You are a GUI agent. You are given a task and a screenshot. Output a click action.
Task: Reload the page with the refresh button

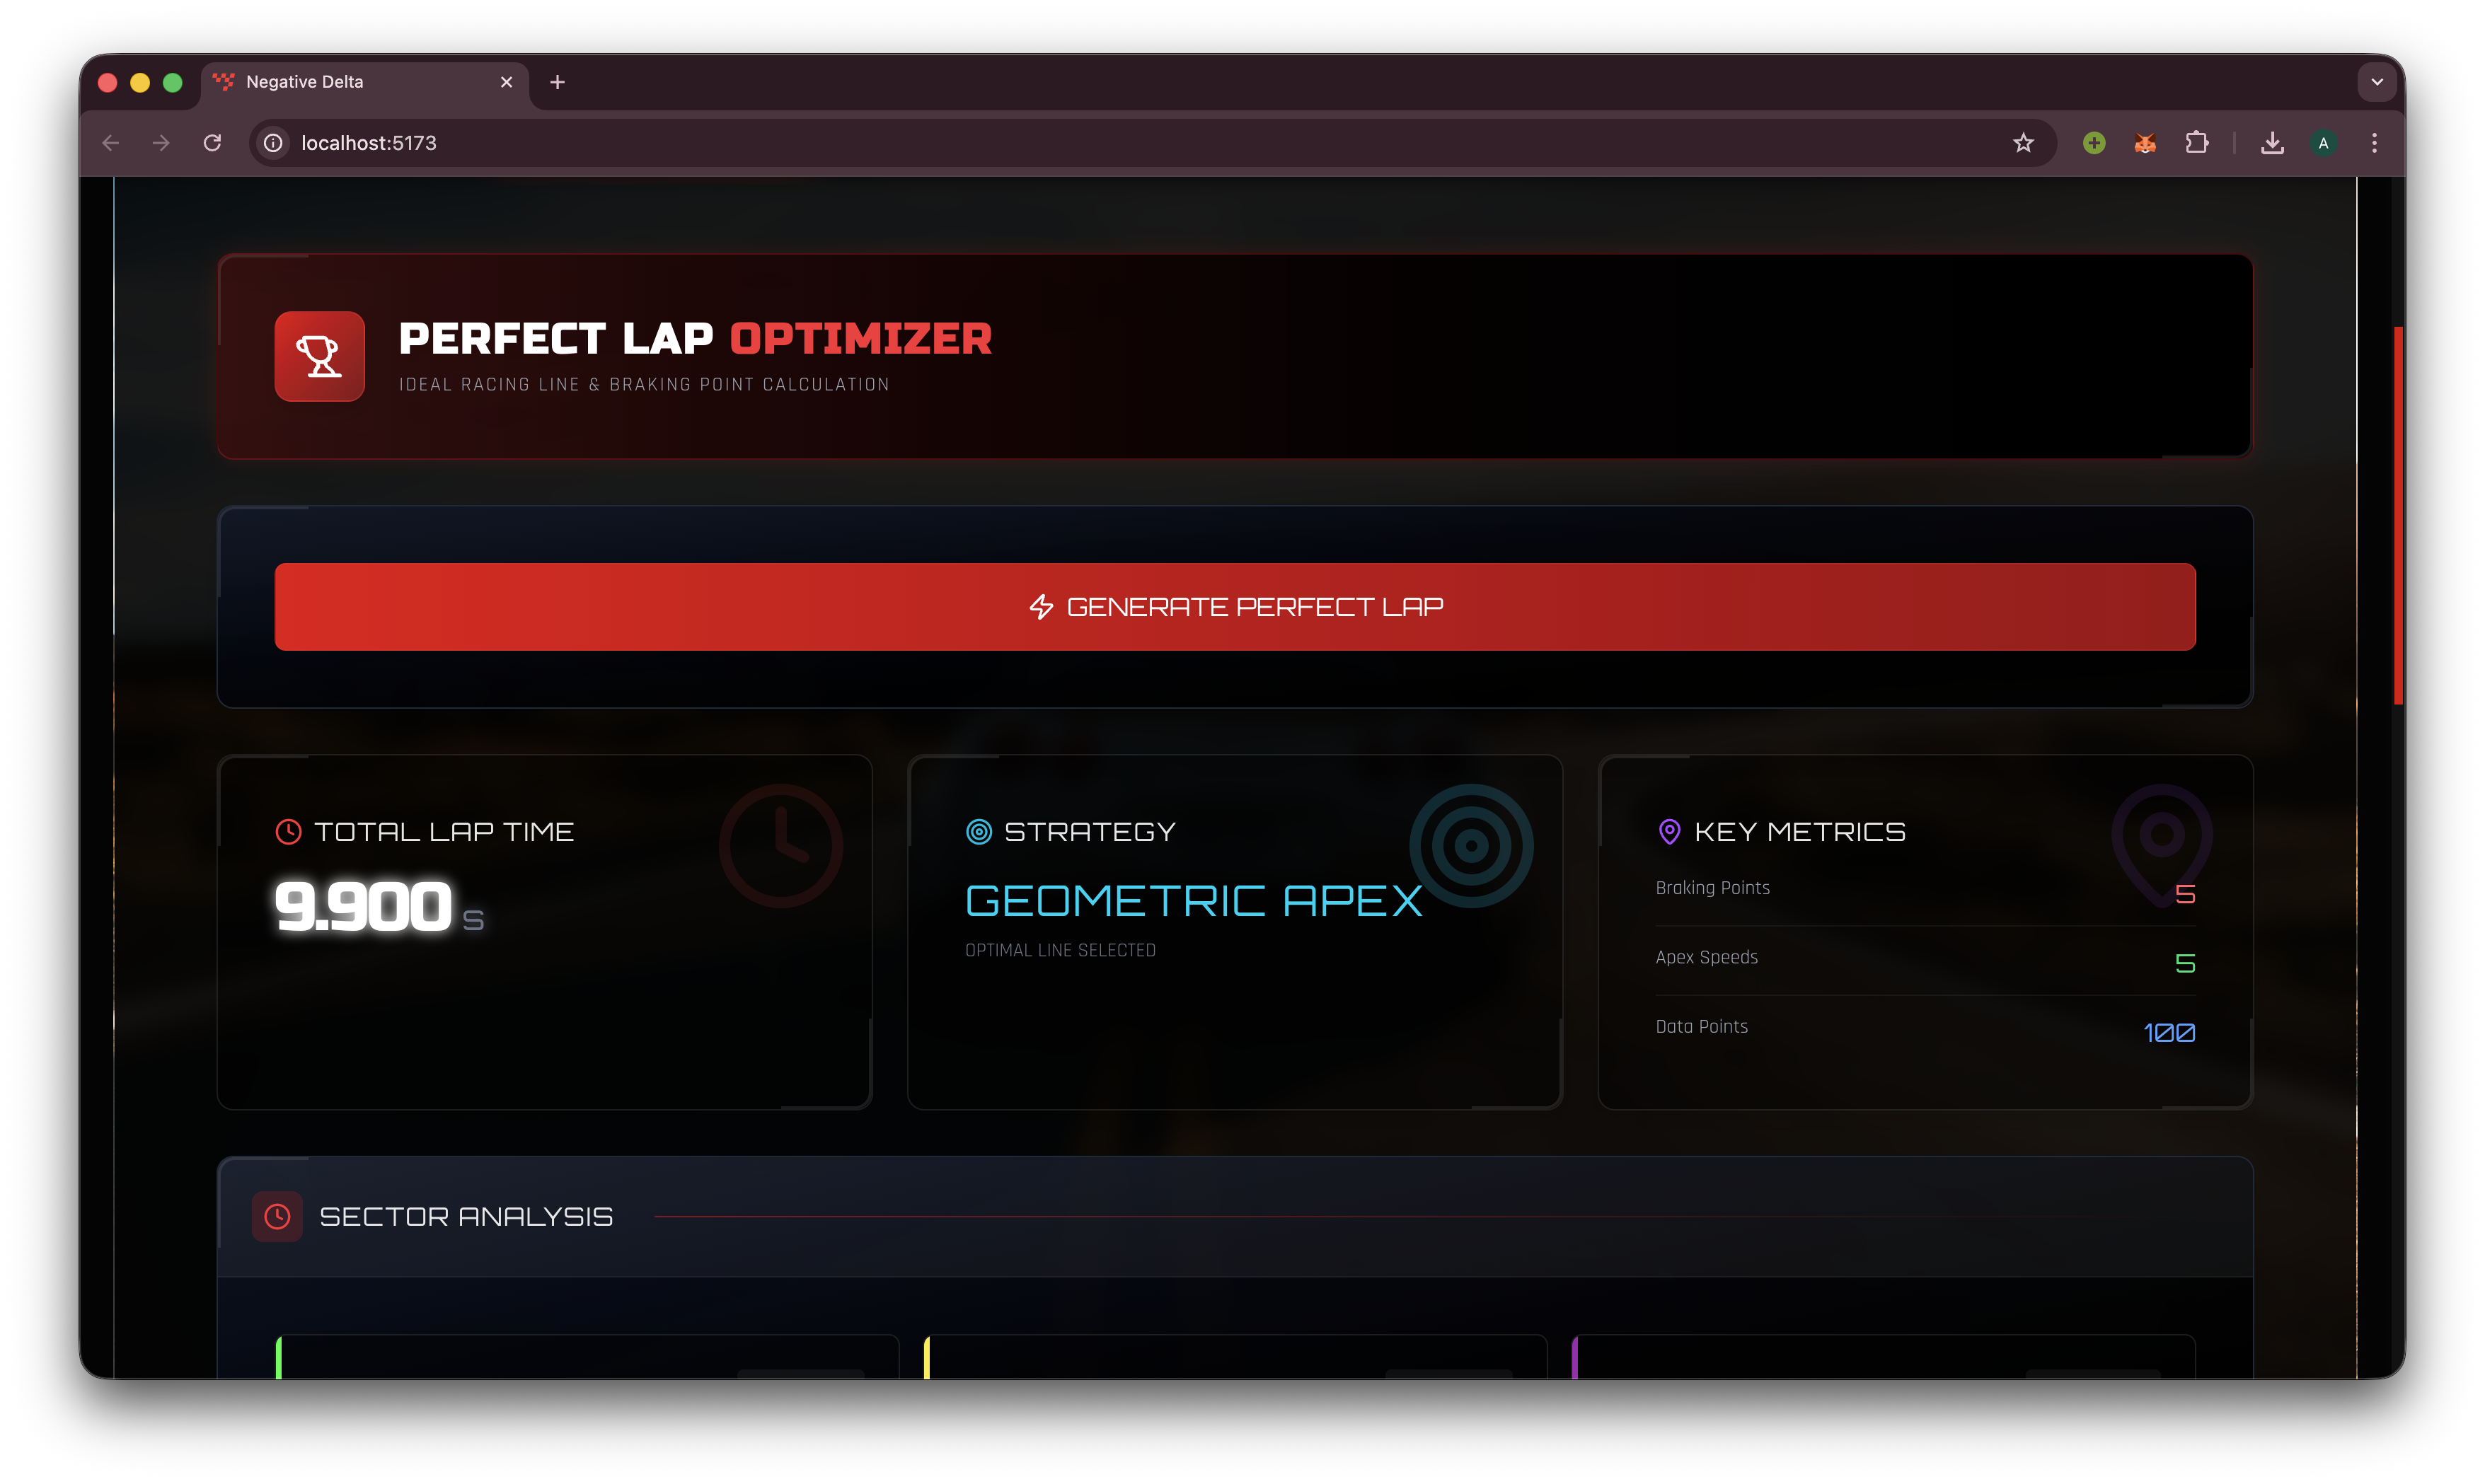click(x=212, y=143)
